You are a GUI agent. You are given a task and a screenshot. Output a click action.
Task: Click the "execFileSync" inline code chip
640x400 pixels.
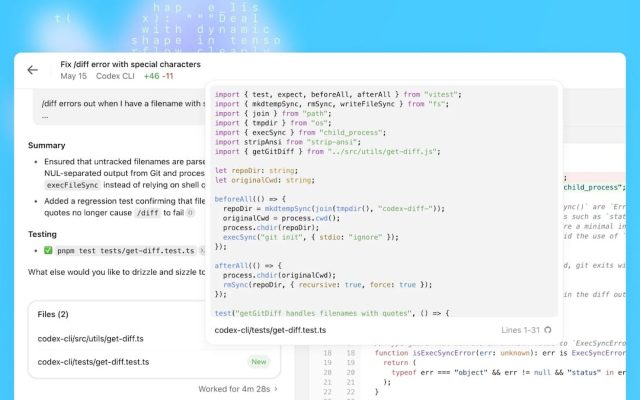(72, 185)
